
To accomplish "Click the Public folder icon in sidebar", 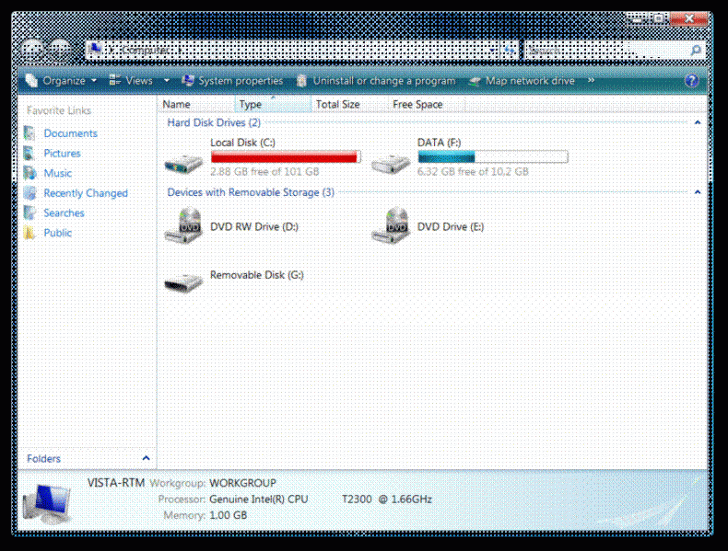I will (30, 233).
